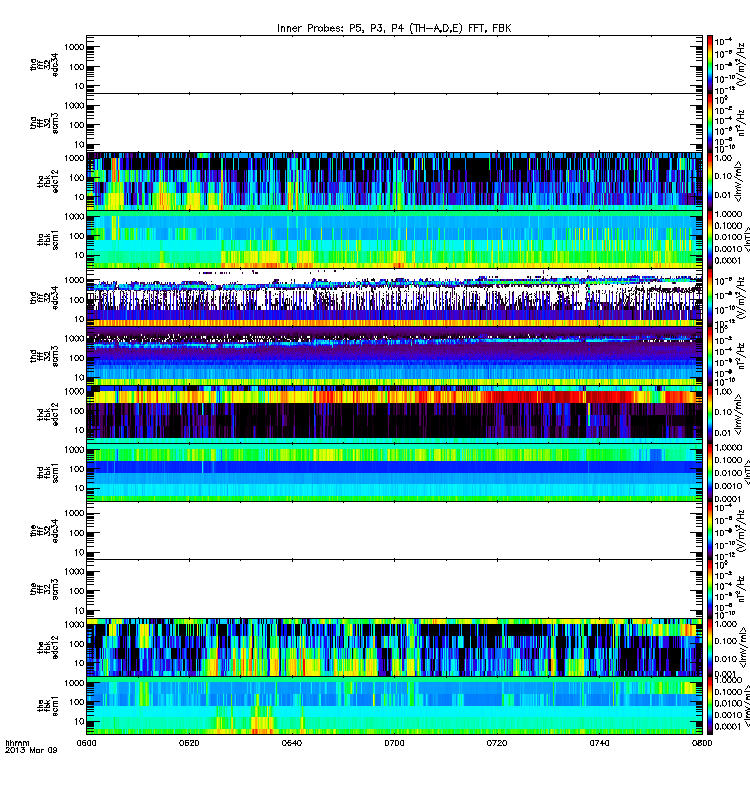This screenshot has width=750, height=800.
Task: Click the tha fbk scm1 spectrogram panel
Action: [394, 239]
